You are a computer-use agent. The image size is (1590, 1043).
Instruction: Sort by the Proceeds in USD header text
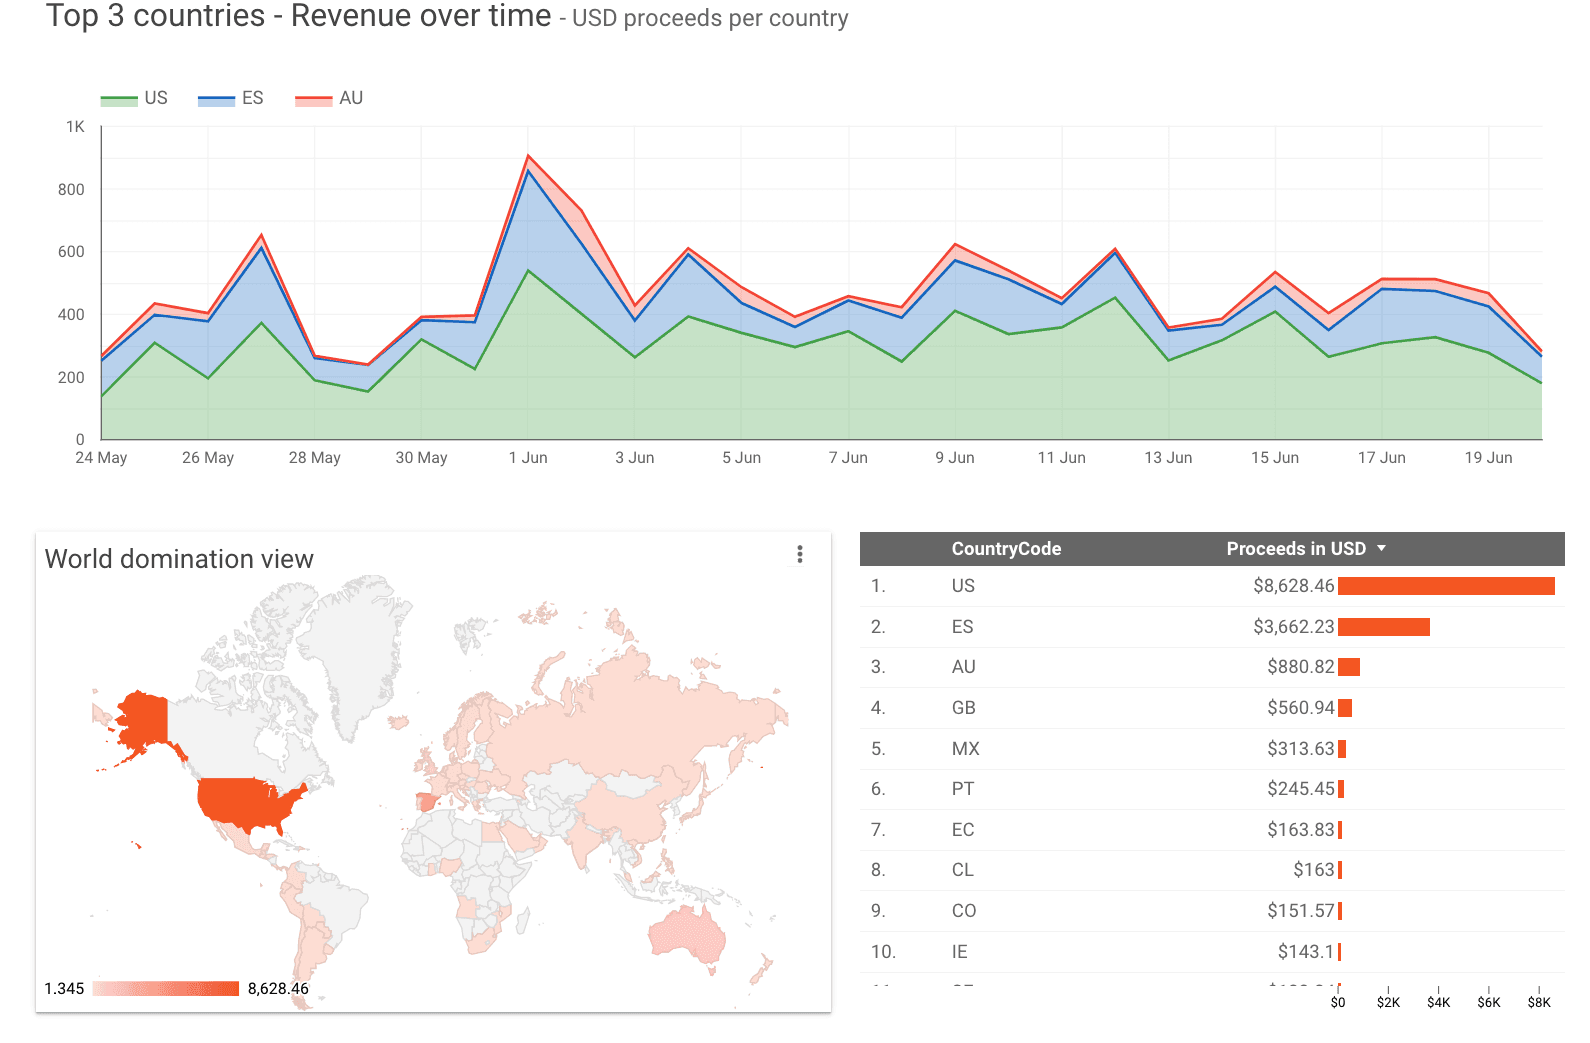coord(1296,549)
